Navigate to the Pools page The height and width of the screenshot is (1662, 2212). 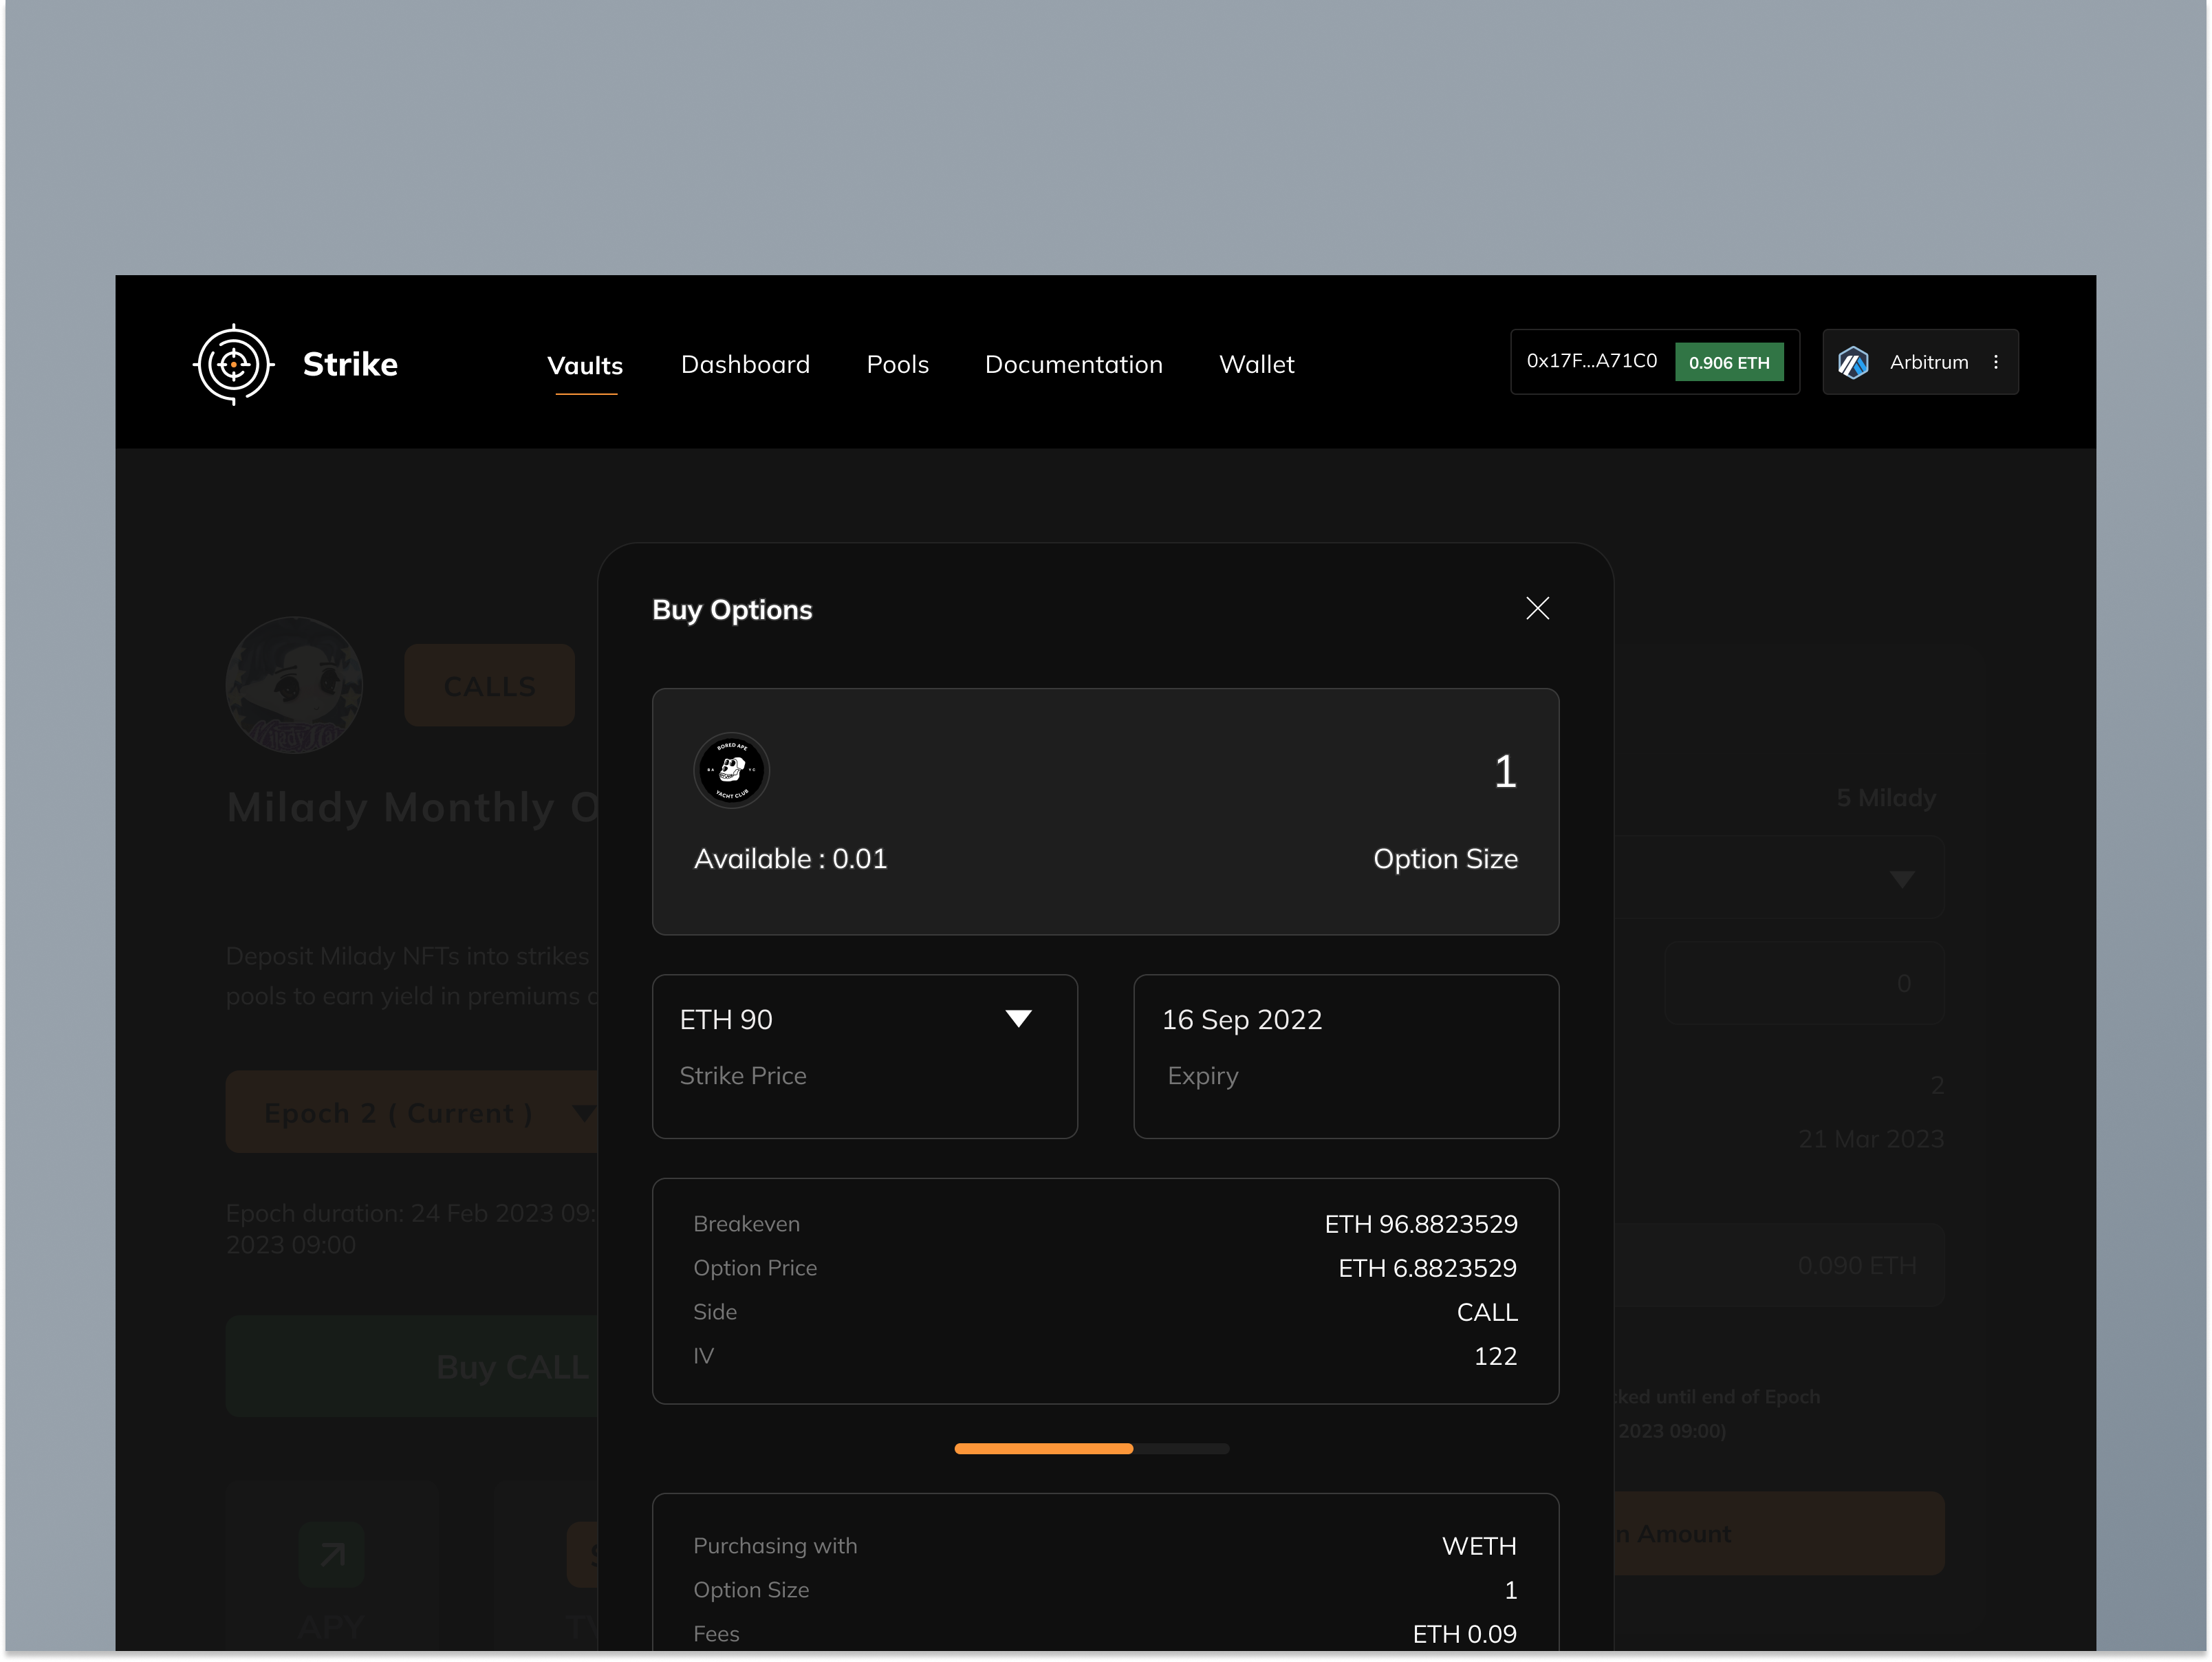897,364
